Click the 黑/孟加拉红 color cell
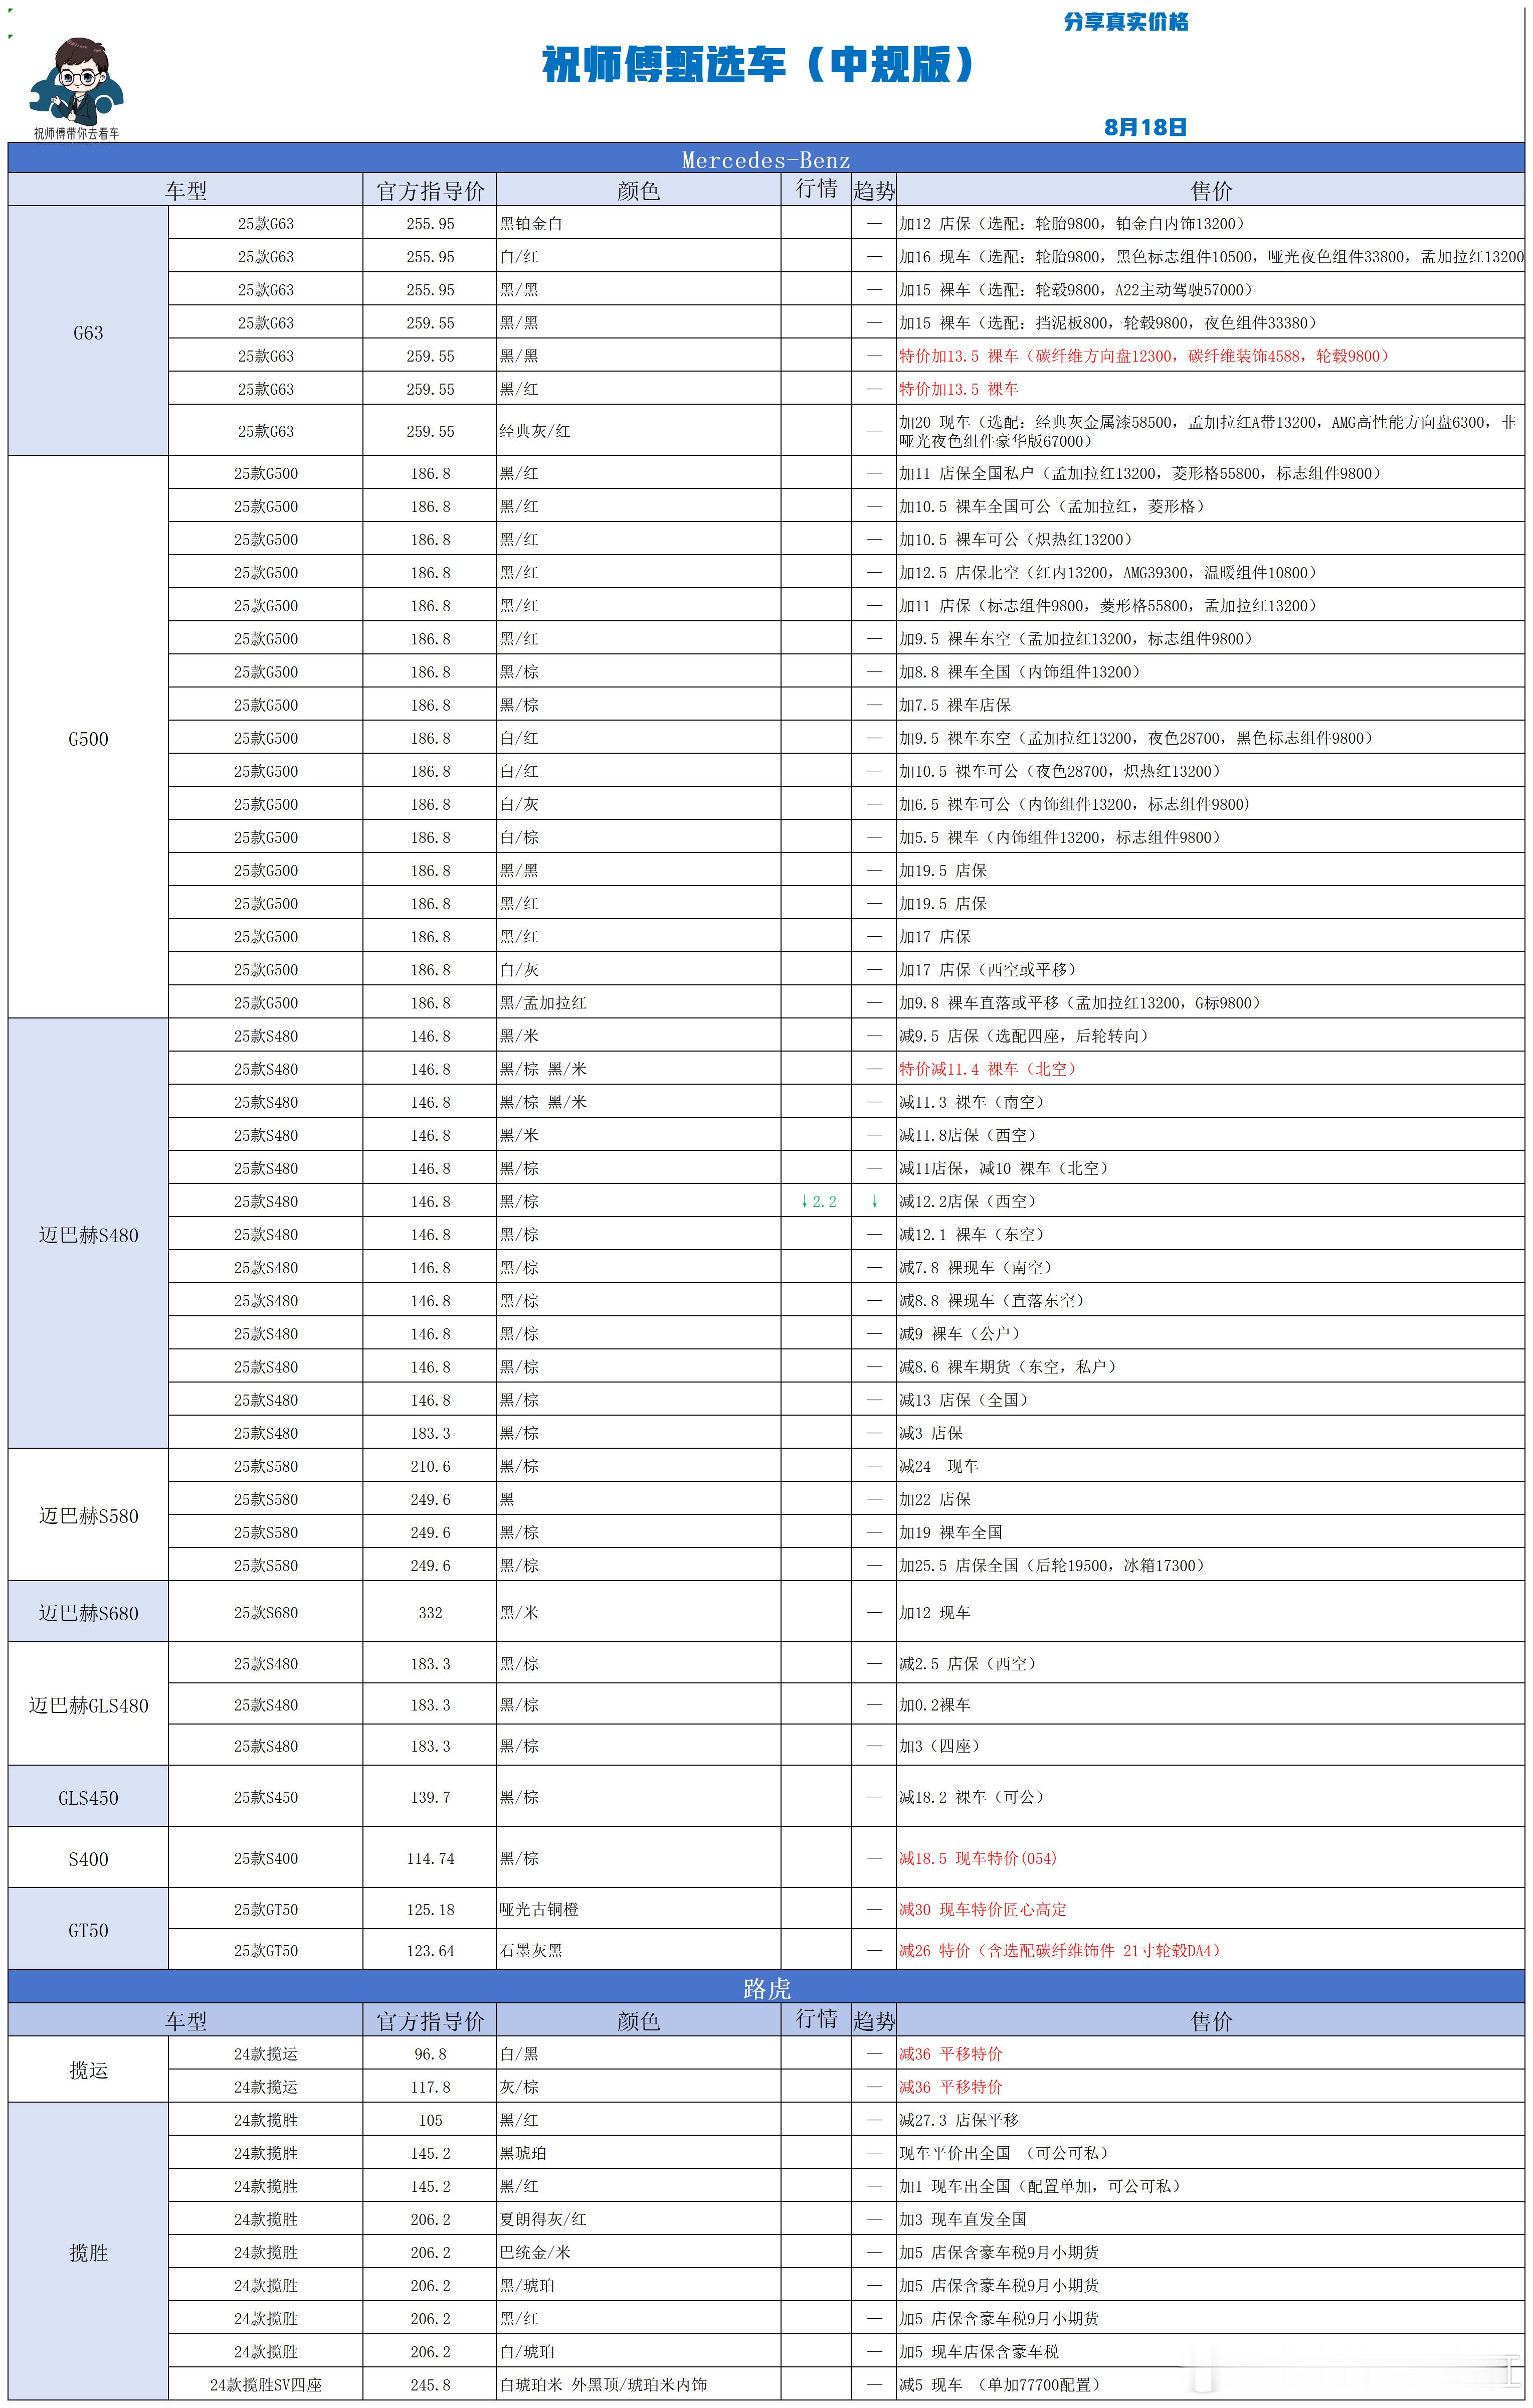 pyautogui.click(x=638, y=1002)
